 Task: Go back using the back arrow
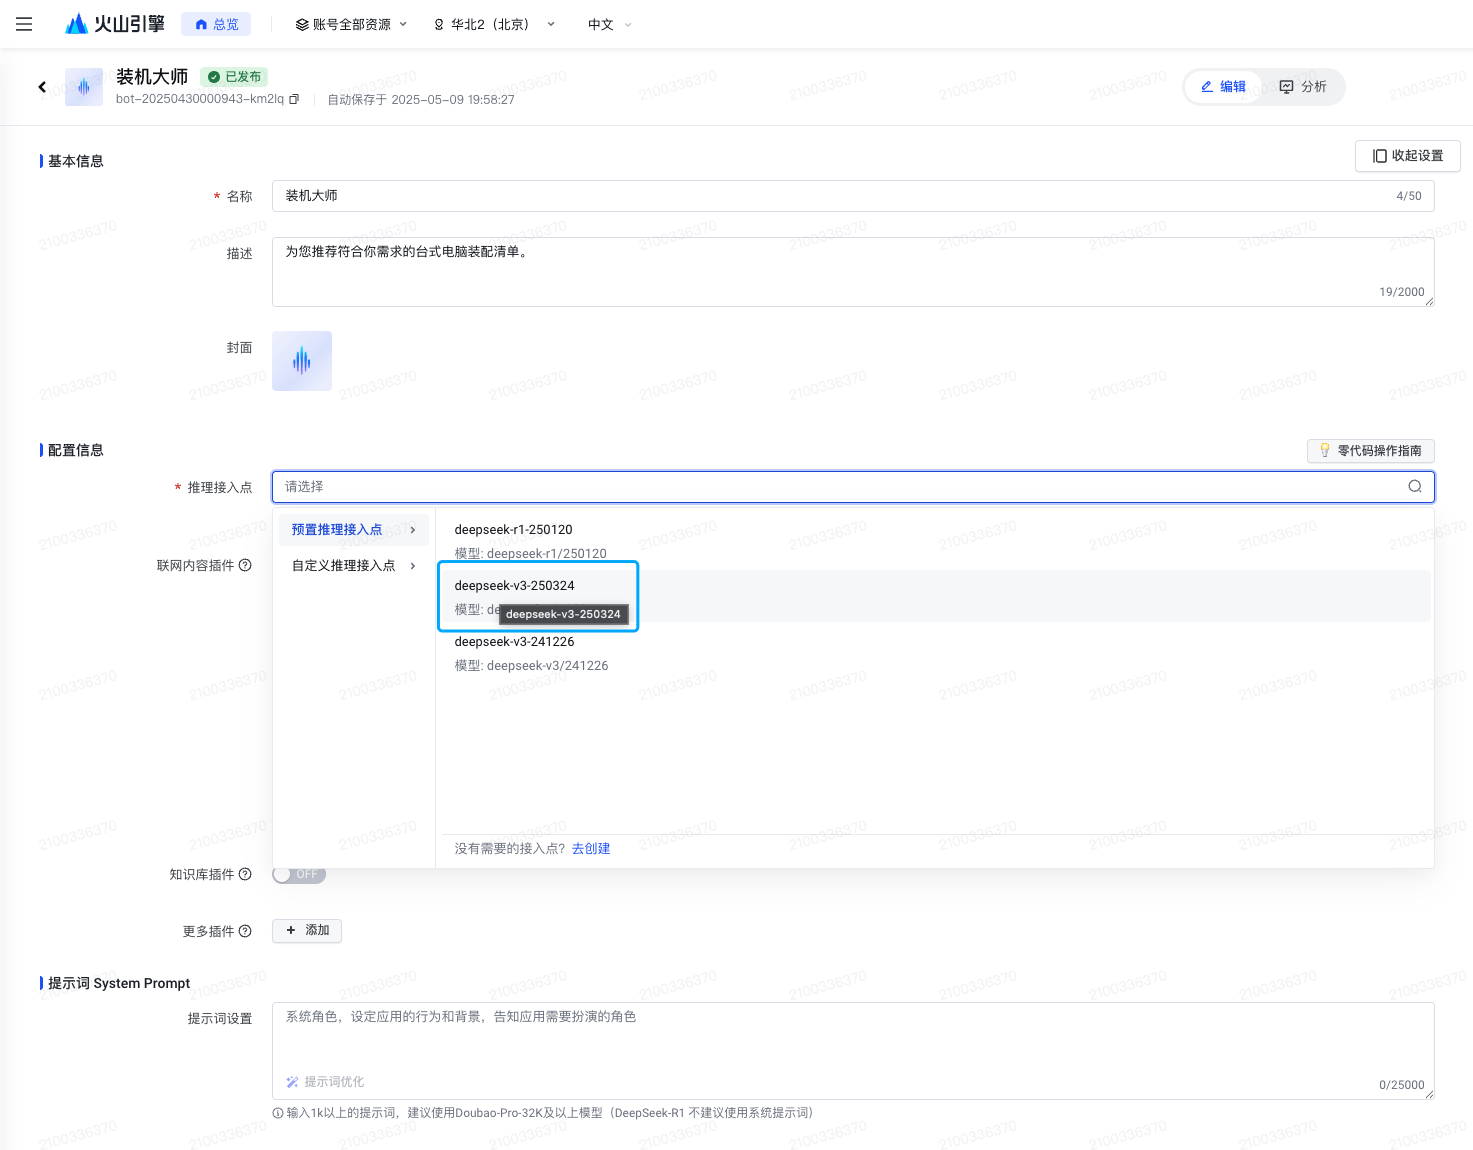click(x=42, y=87)
